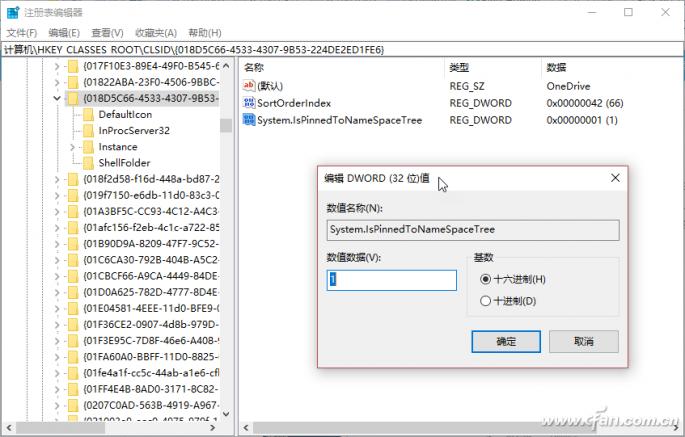Open the 编辑(E) menu

point(64,33)
